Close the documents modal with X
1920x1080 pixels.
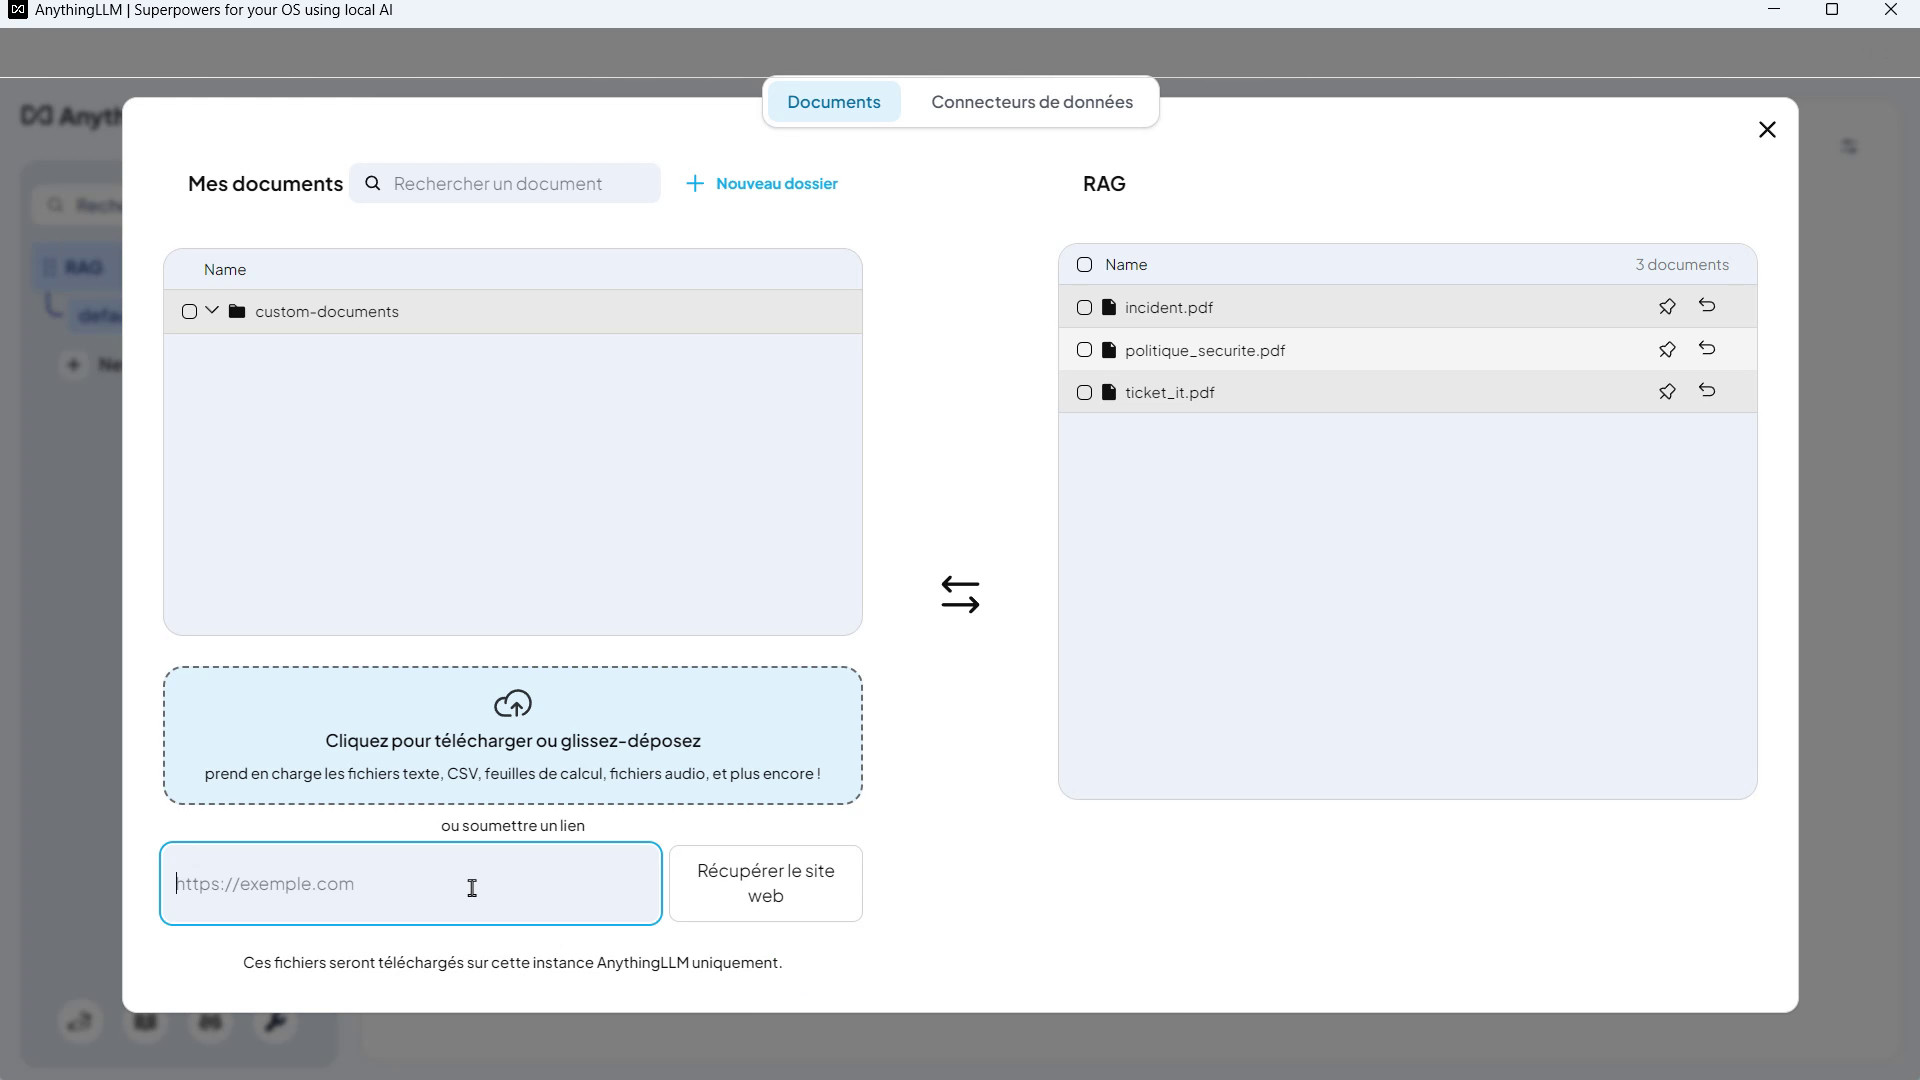pyautogui.click(x=1767, y=130)
